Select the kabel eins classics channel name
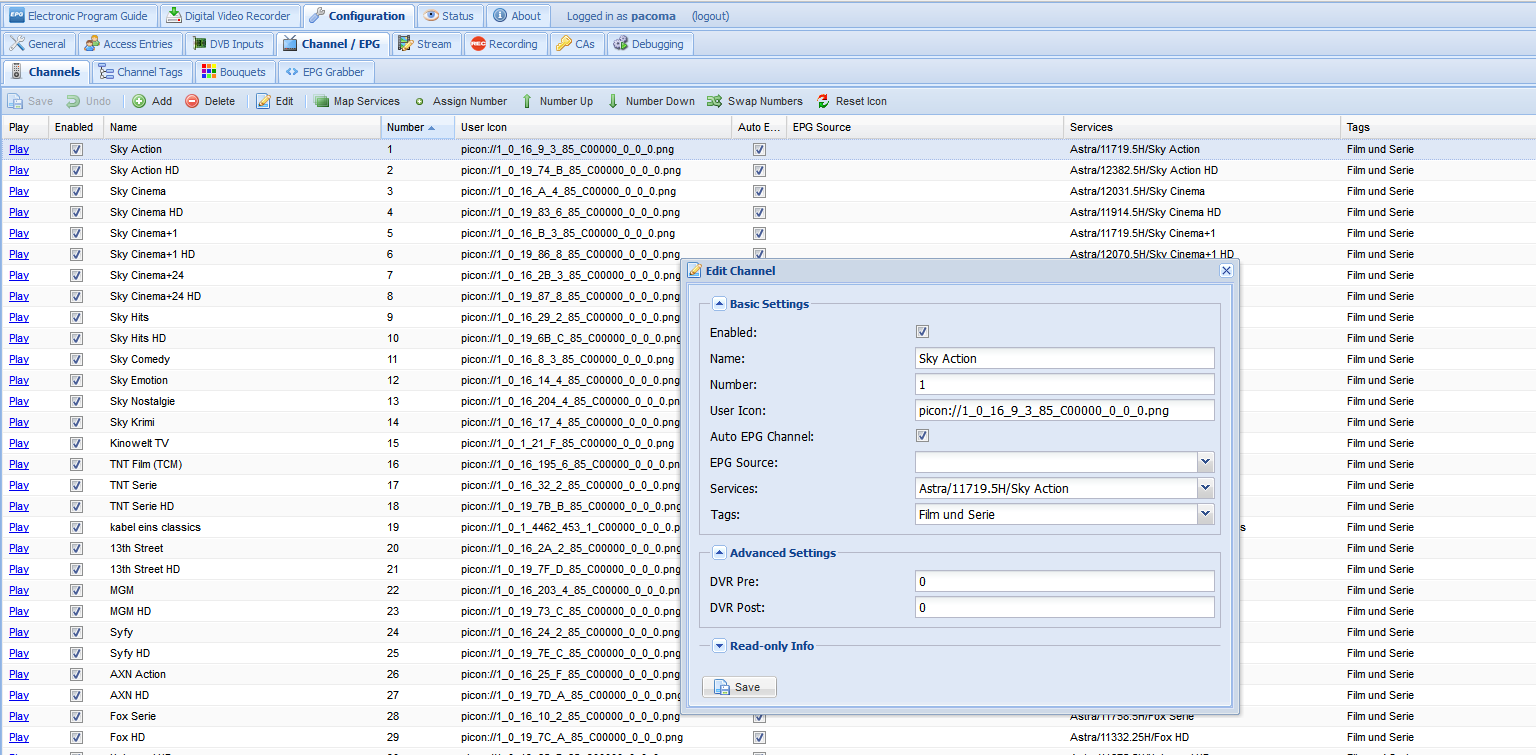Viewport: 1536px width, 755px height. pos(155,527)
